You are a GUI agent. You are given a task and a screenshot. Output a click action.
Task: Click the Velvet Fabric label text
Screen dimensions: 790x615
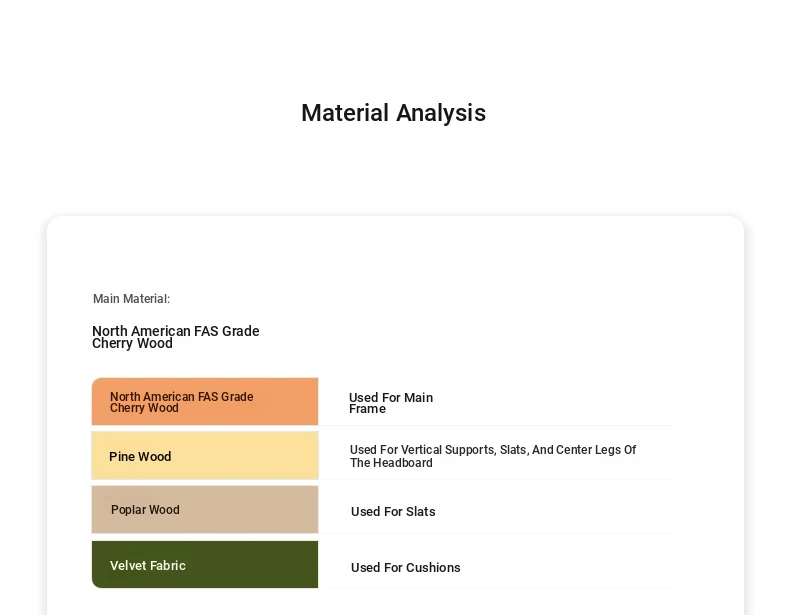(x=148, y=566)
